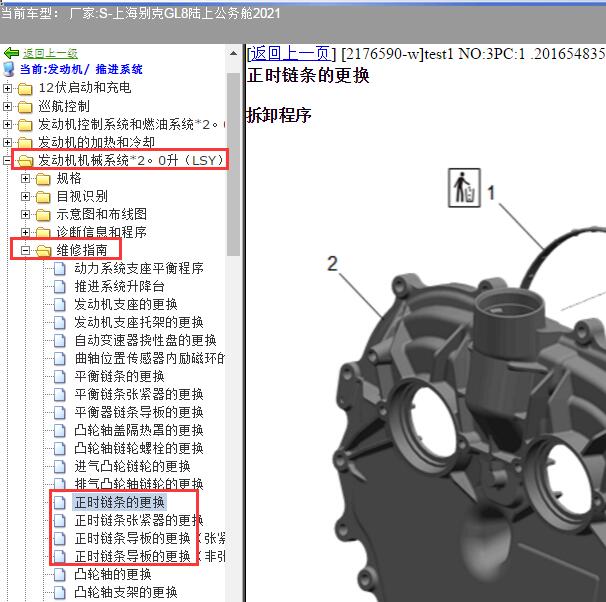Expand the 发动机控制系统和燃油系统 folder

(7, 124)
